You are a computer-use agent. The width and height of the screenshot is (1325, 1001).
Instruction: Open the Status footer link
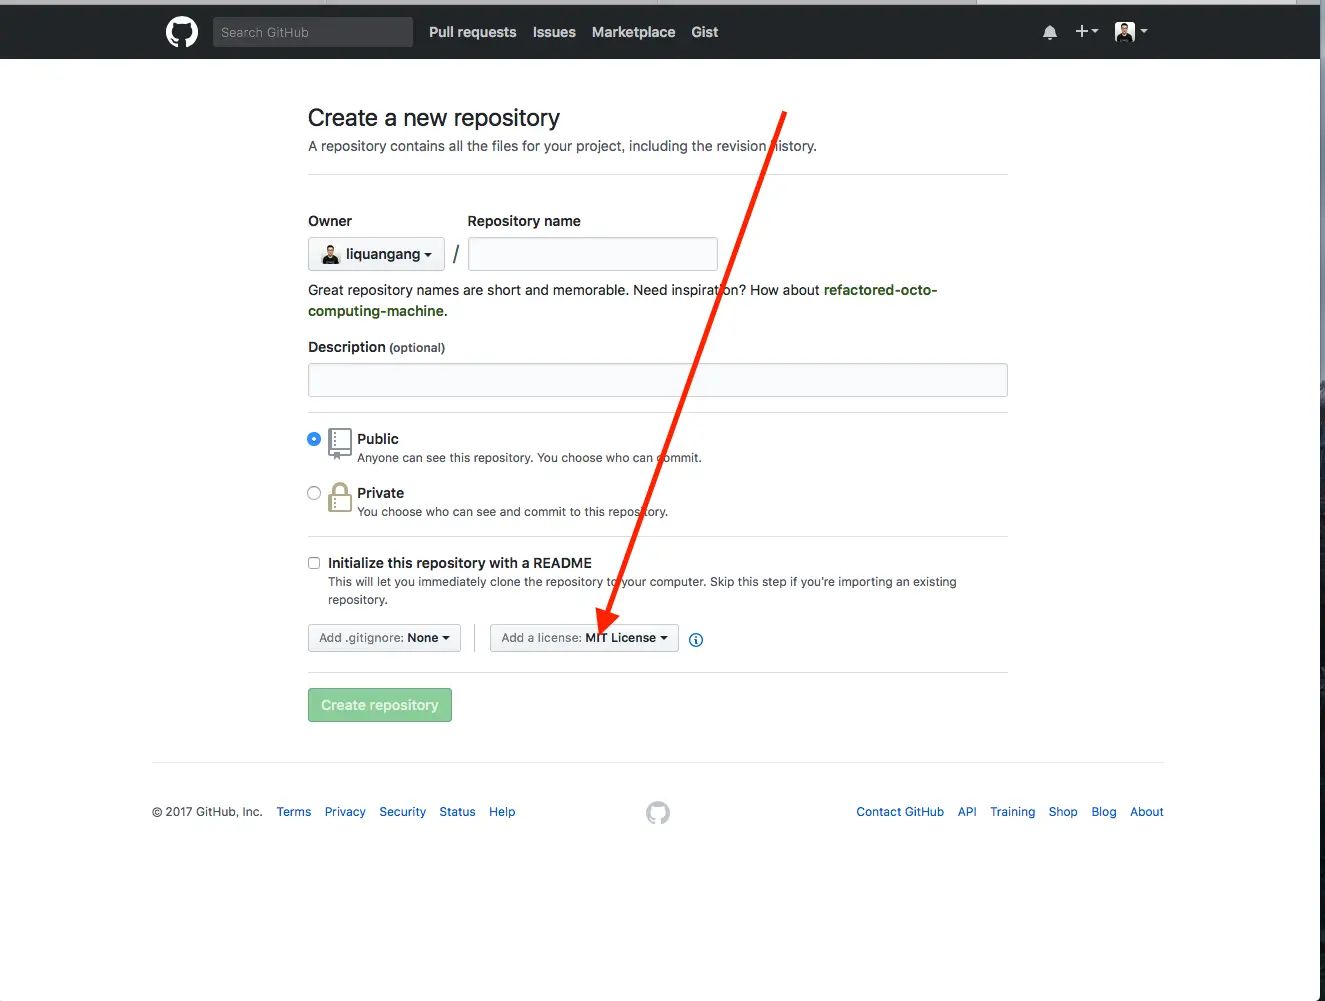click(457, 812)
